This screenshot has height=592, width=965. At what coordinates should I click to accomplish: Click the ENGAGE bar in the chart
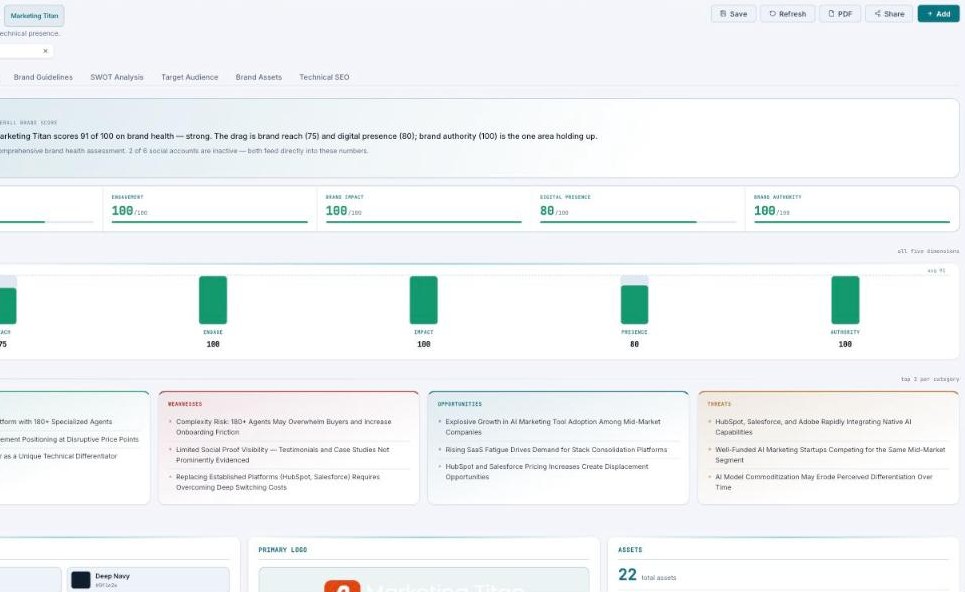pos(213,300)
